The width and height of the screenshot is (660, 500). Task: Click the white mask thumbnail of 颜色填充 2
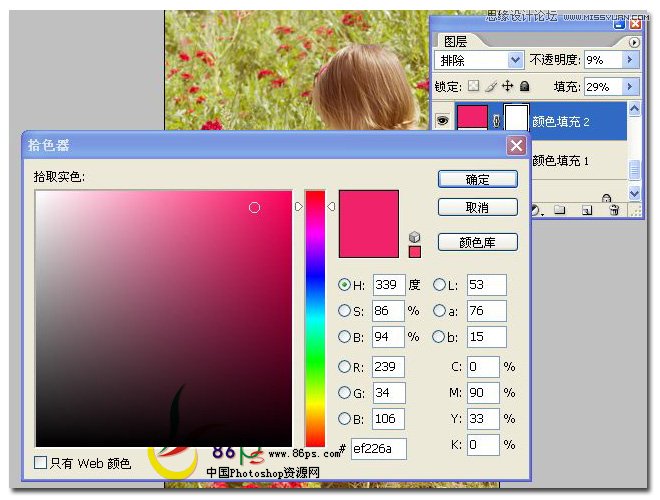point(516,117)
